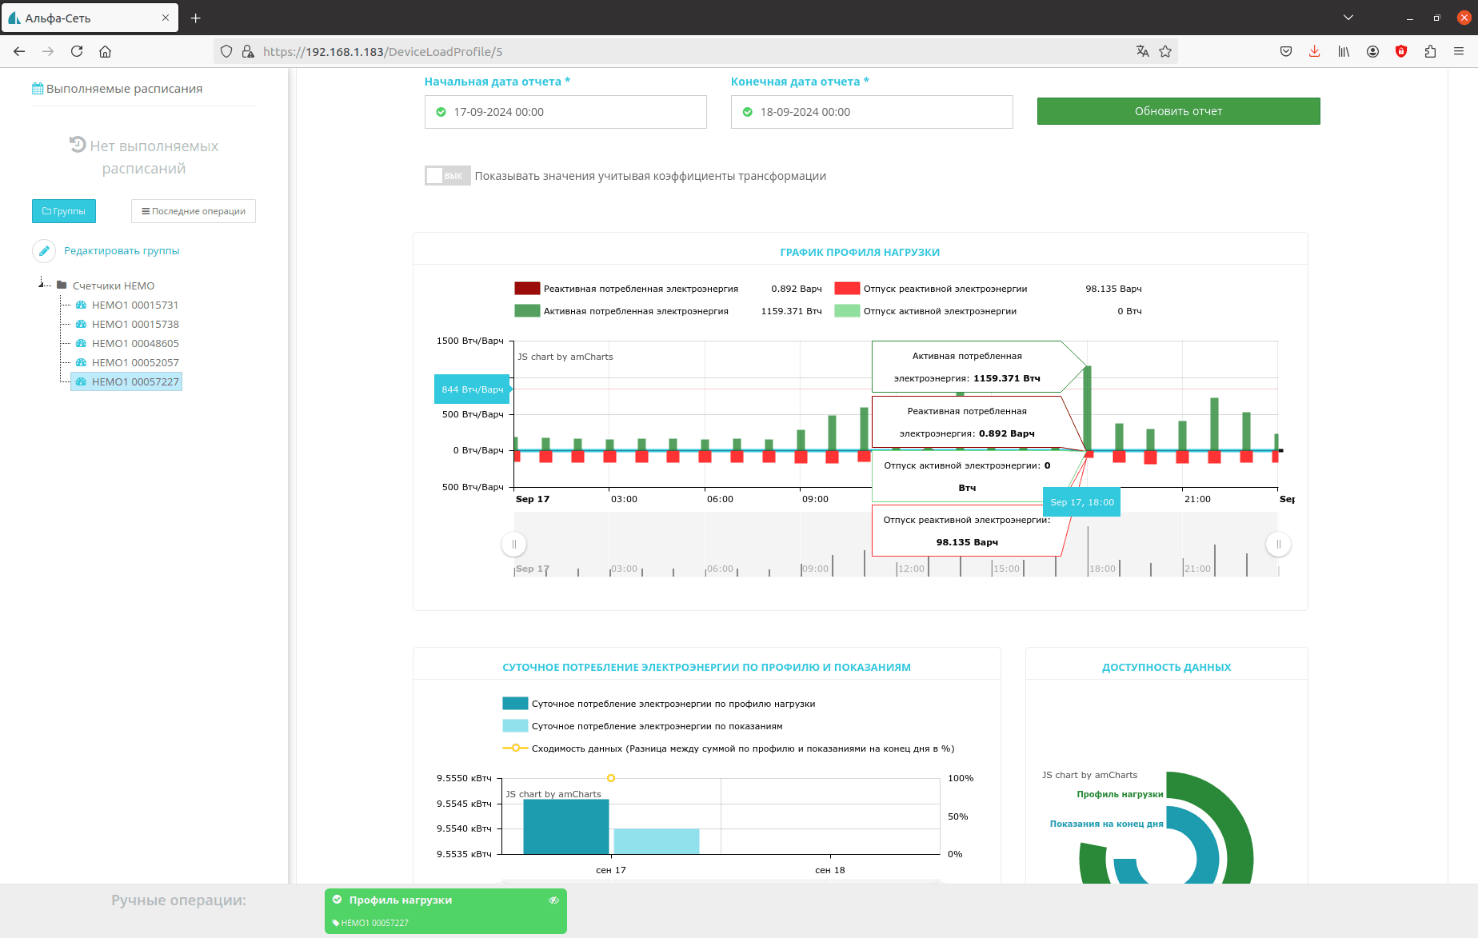Click the browser reload icon
Image resolution: width=1478 pixels, height=938 pixels.
point(77,51)
